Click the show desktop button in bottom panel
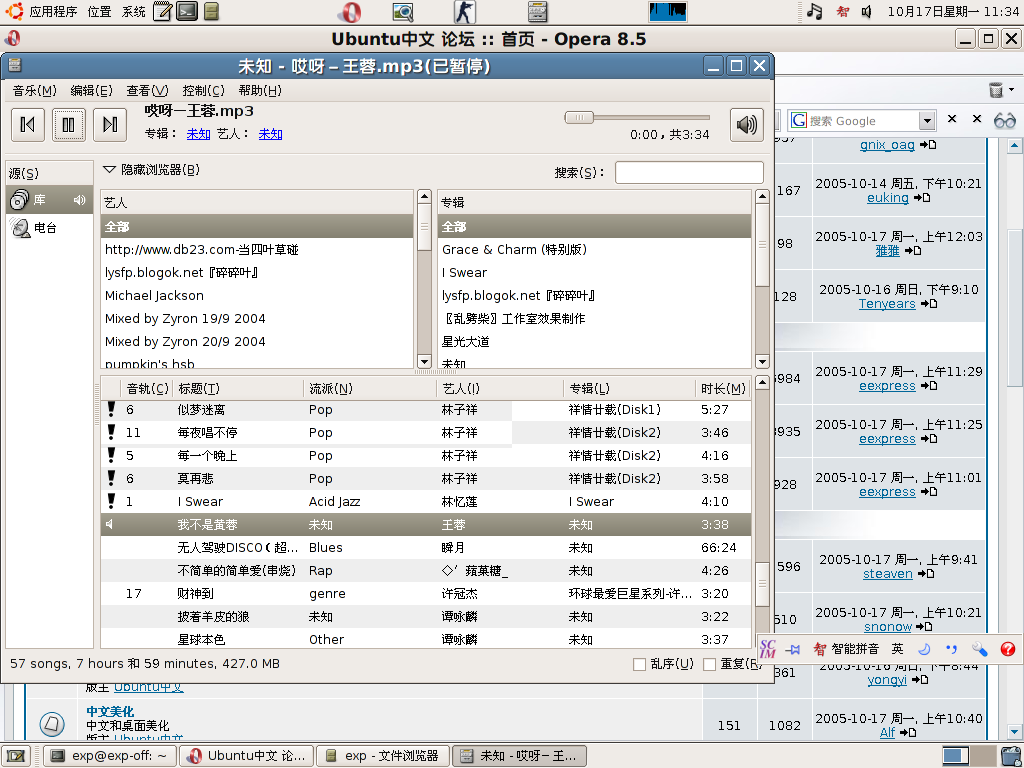Screen dimensions: 1024x768 [x=16, y=756]
